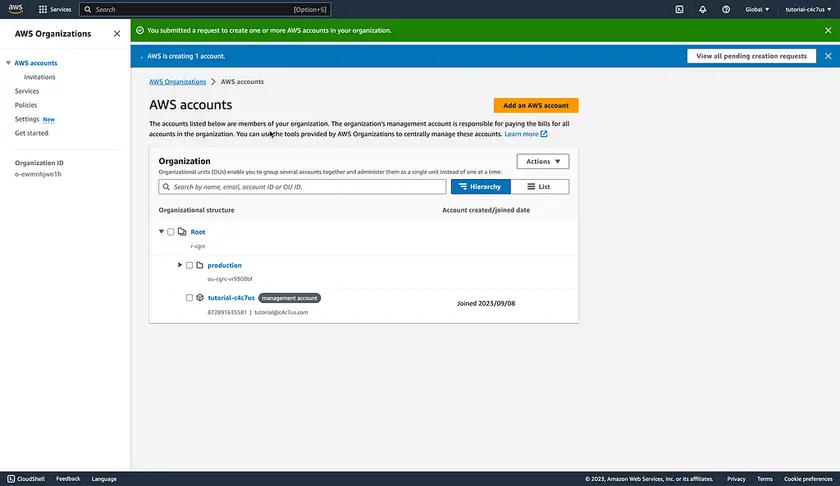Switch to Hierarchy view

coord(481,186)
